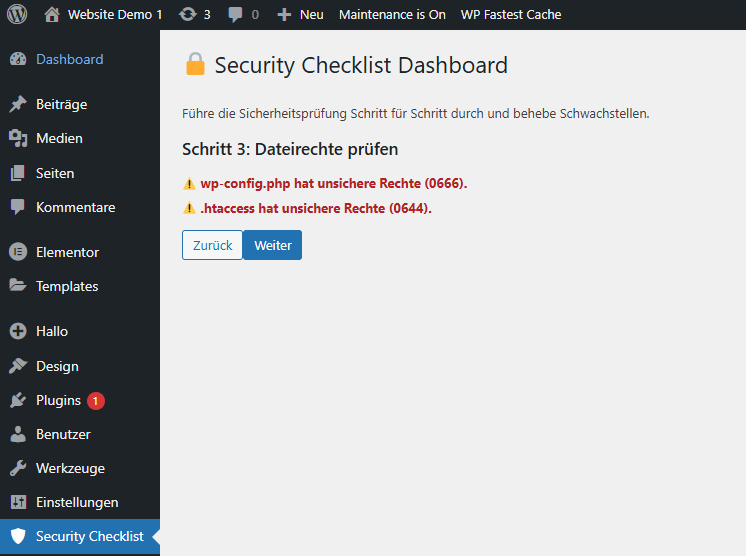Click the comments bubble icon in admin bar
The height and width of the screenshot is (556, 746).
click(x=235, y=15)
